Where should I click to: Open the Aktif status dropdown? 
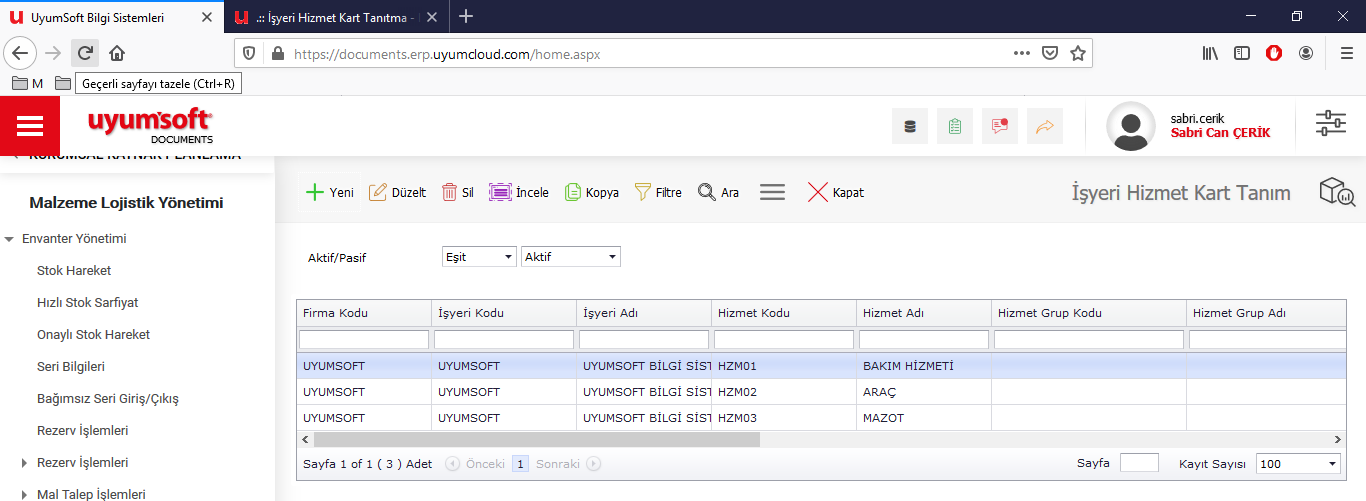[x=570, y=257]
